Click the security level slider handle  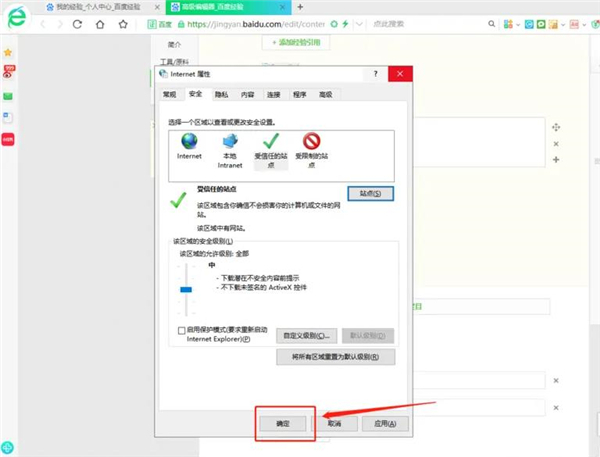point(186,288)
